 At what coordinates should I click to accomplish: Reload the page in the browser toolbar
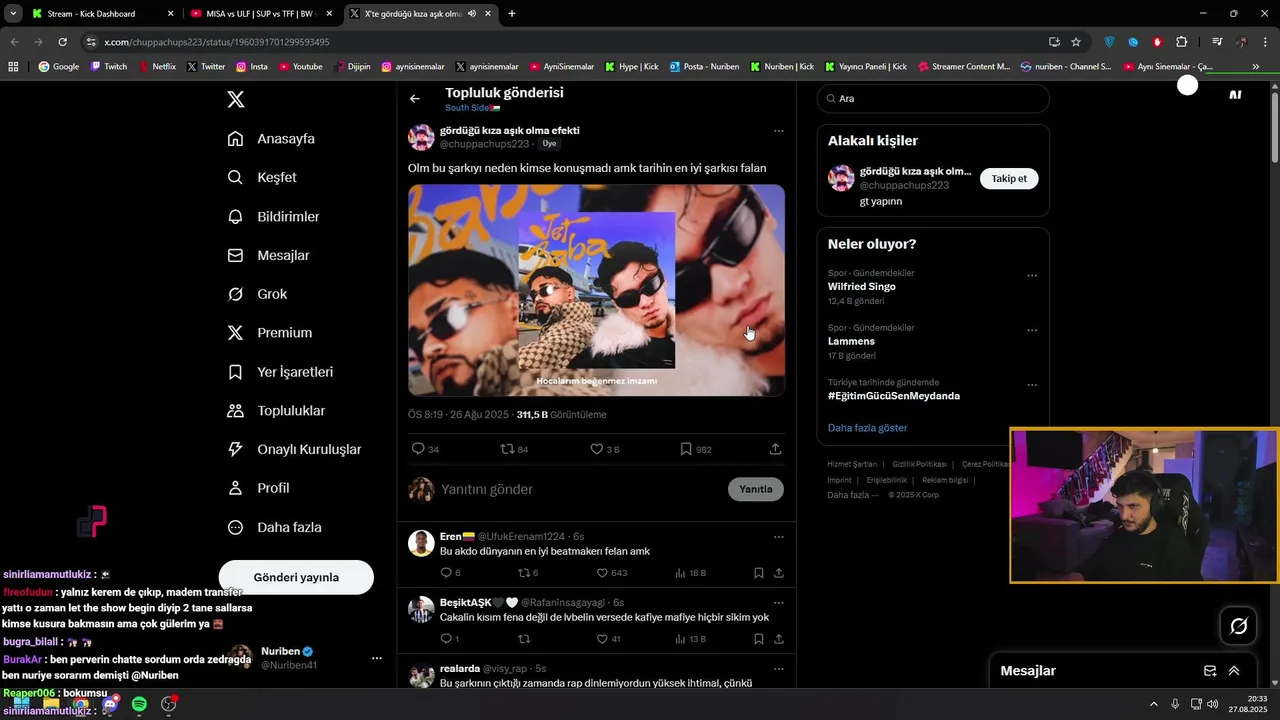(x=62, y=42)
